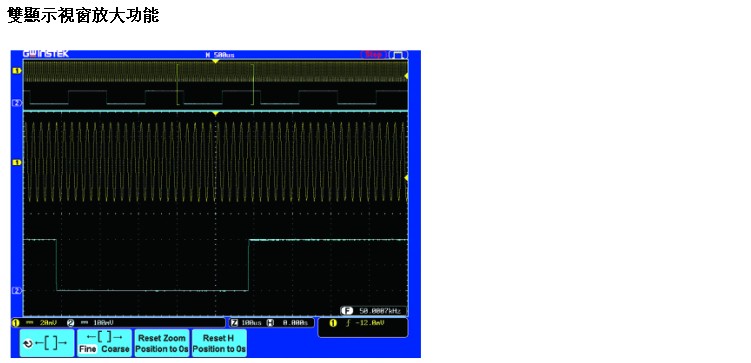The image size is (751, 363).
Task: Click the F 50.0007kHz frequency readout
Action: 374,311
